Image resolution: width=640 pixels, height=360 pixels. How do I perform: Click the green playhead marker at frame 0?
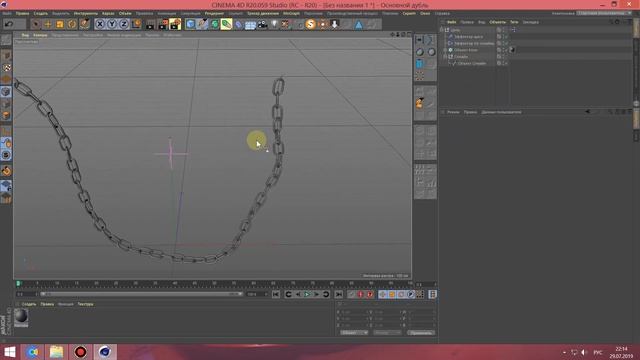pos(18,283)
